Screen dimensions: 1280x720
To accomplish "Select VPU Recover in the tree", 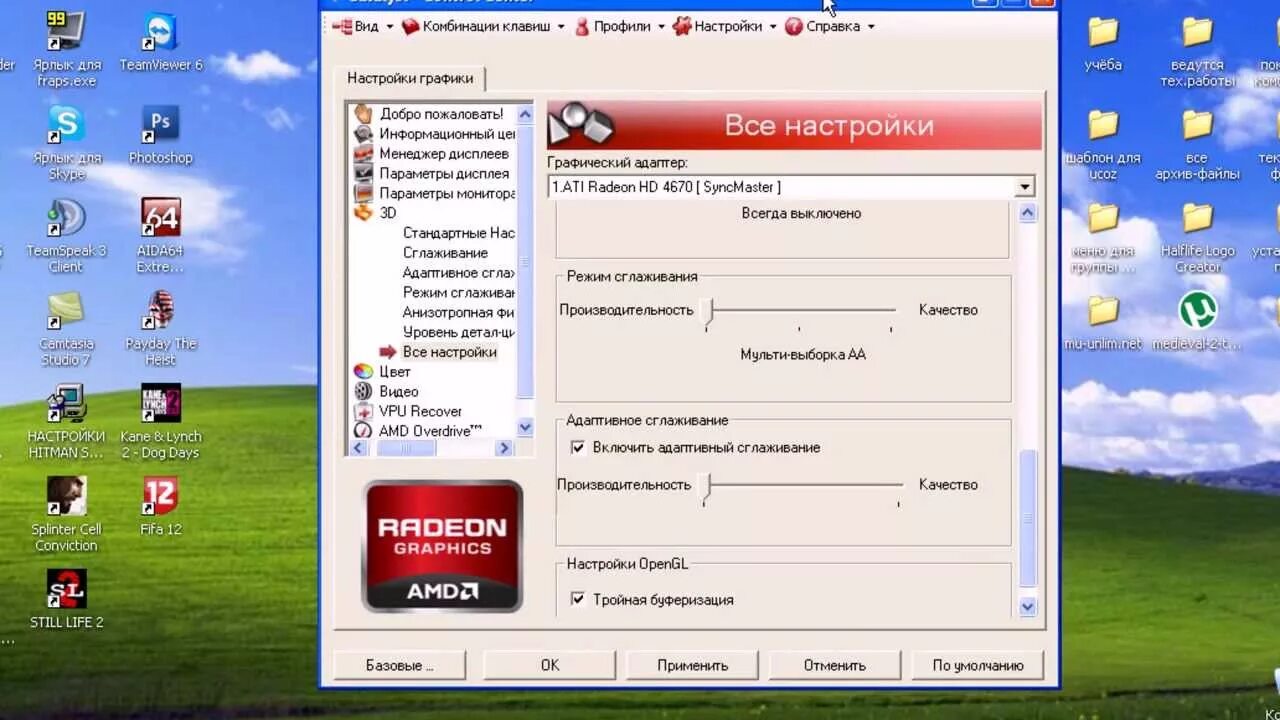I will tap(420, 411).
